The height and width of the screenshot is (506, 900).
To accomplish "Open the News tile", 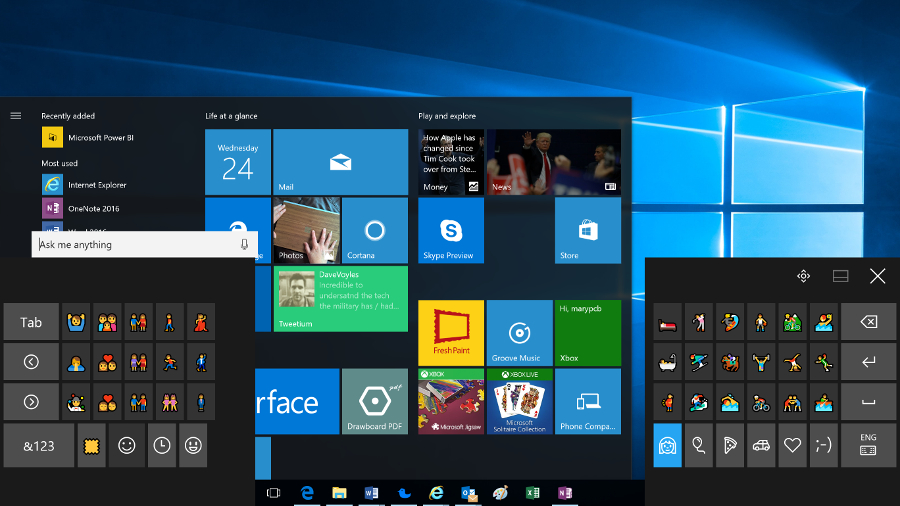I will coord(553,162).
